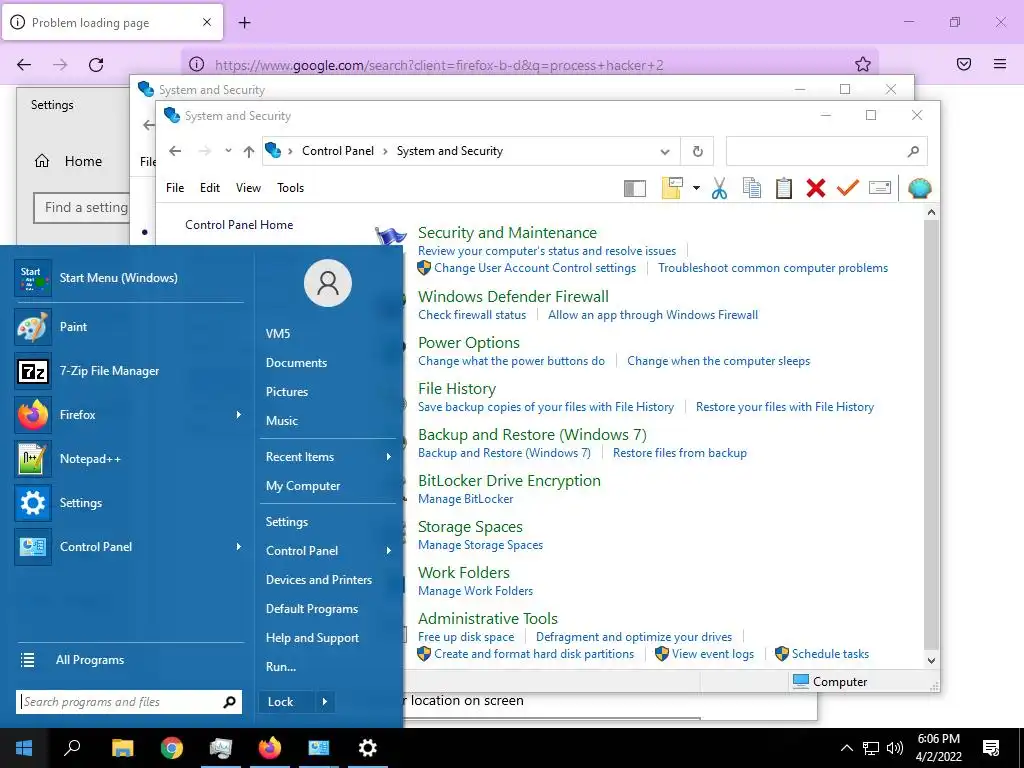Click Control Panel Home link
This screenshot has width=1024, height=768.
coord(239,225)
